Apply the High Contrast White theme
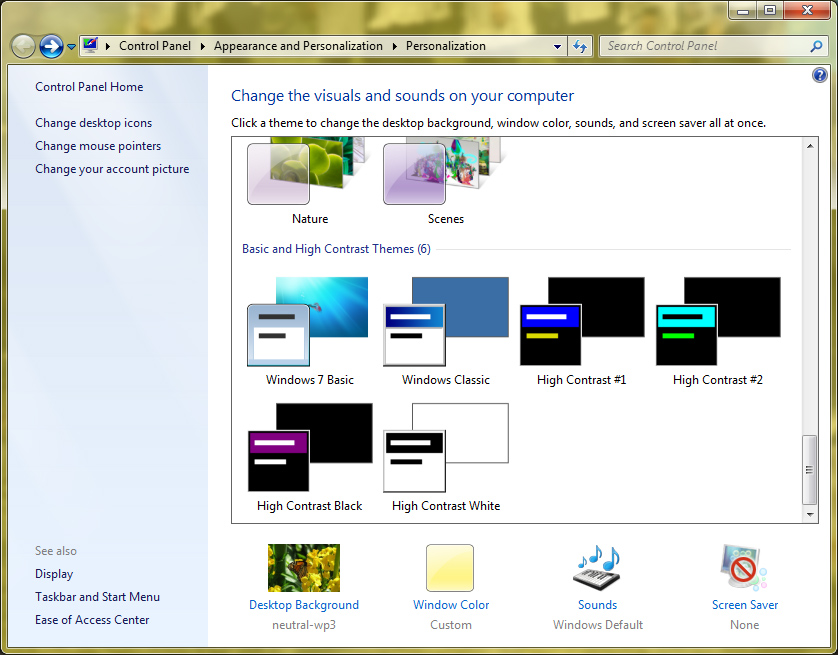 pos(446,457)
